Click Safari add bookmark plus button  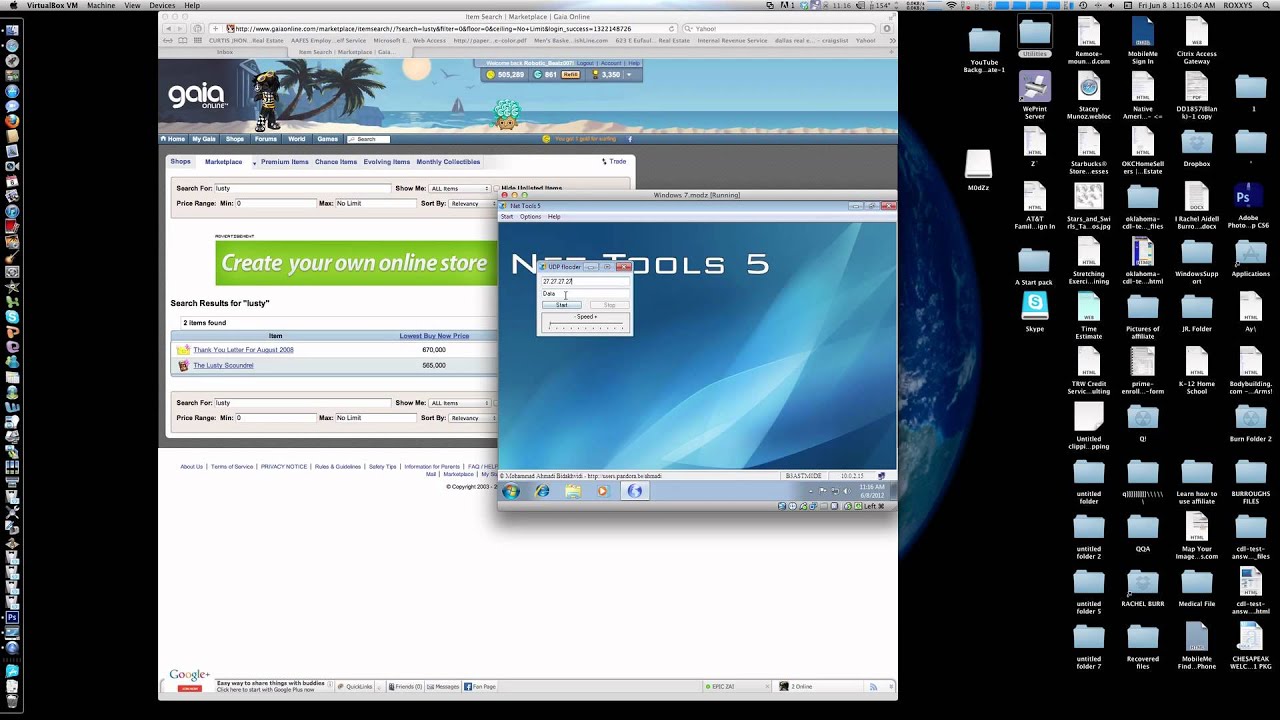click(215, 29)
